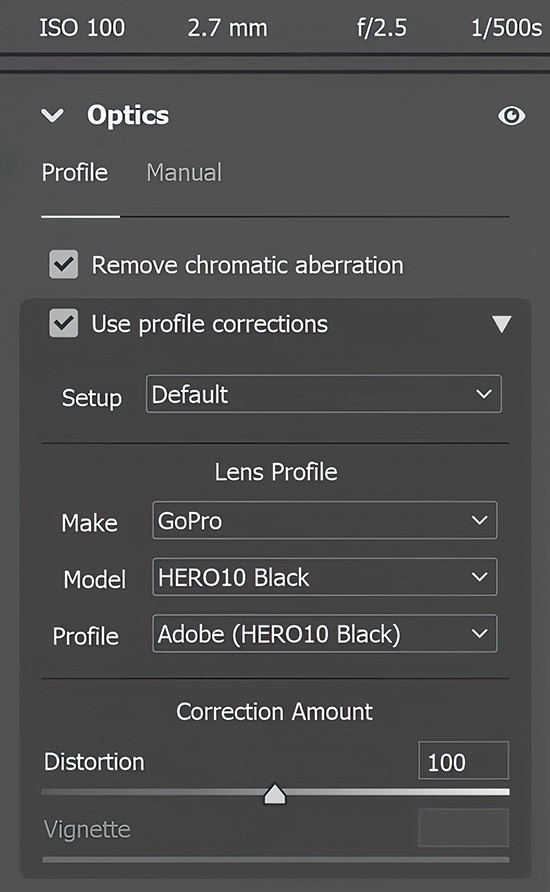Open the Setup Default dropdown
The height and width of the screenshot is (892, 550).
click(x=324, y=394)
